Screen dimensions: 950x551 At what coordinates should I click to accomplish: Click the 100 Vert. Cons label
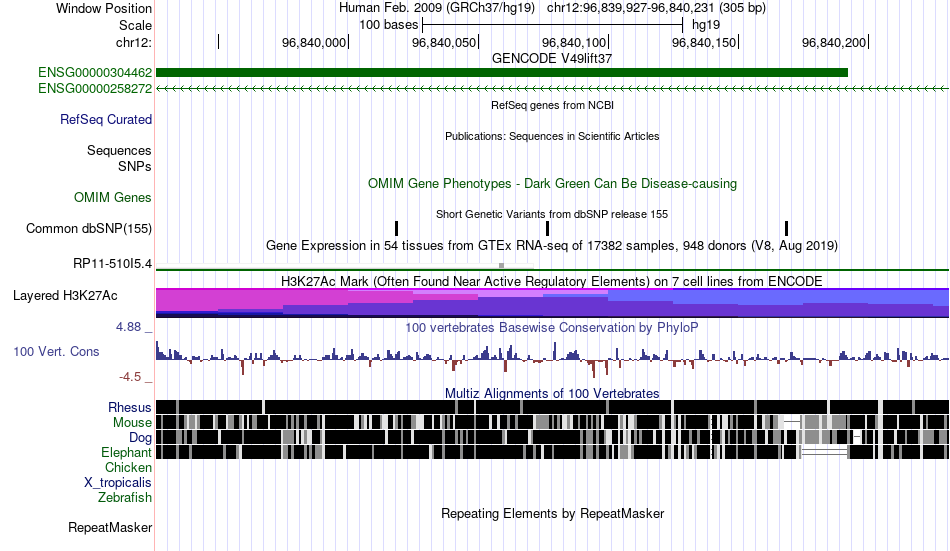(56, 352)
